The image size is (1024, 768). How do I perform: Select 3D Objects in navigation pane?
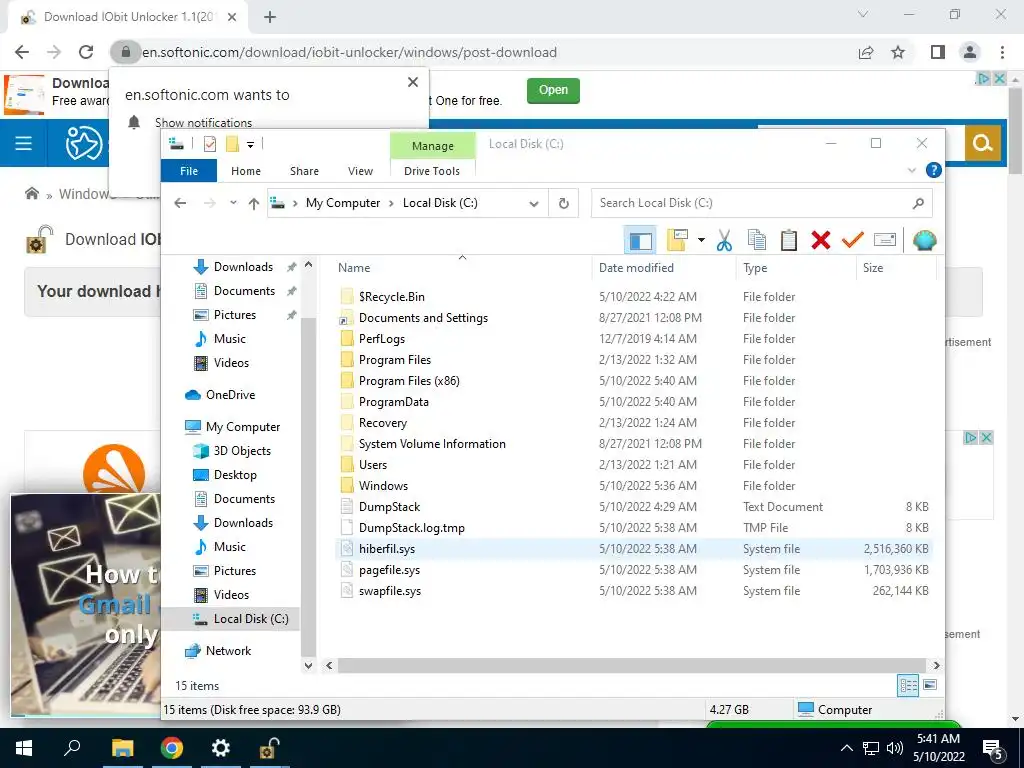point(242,451)
